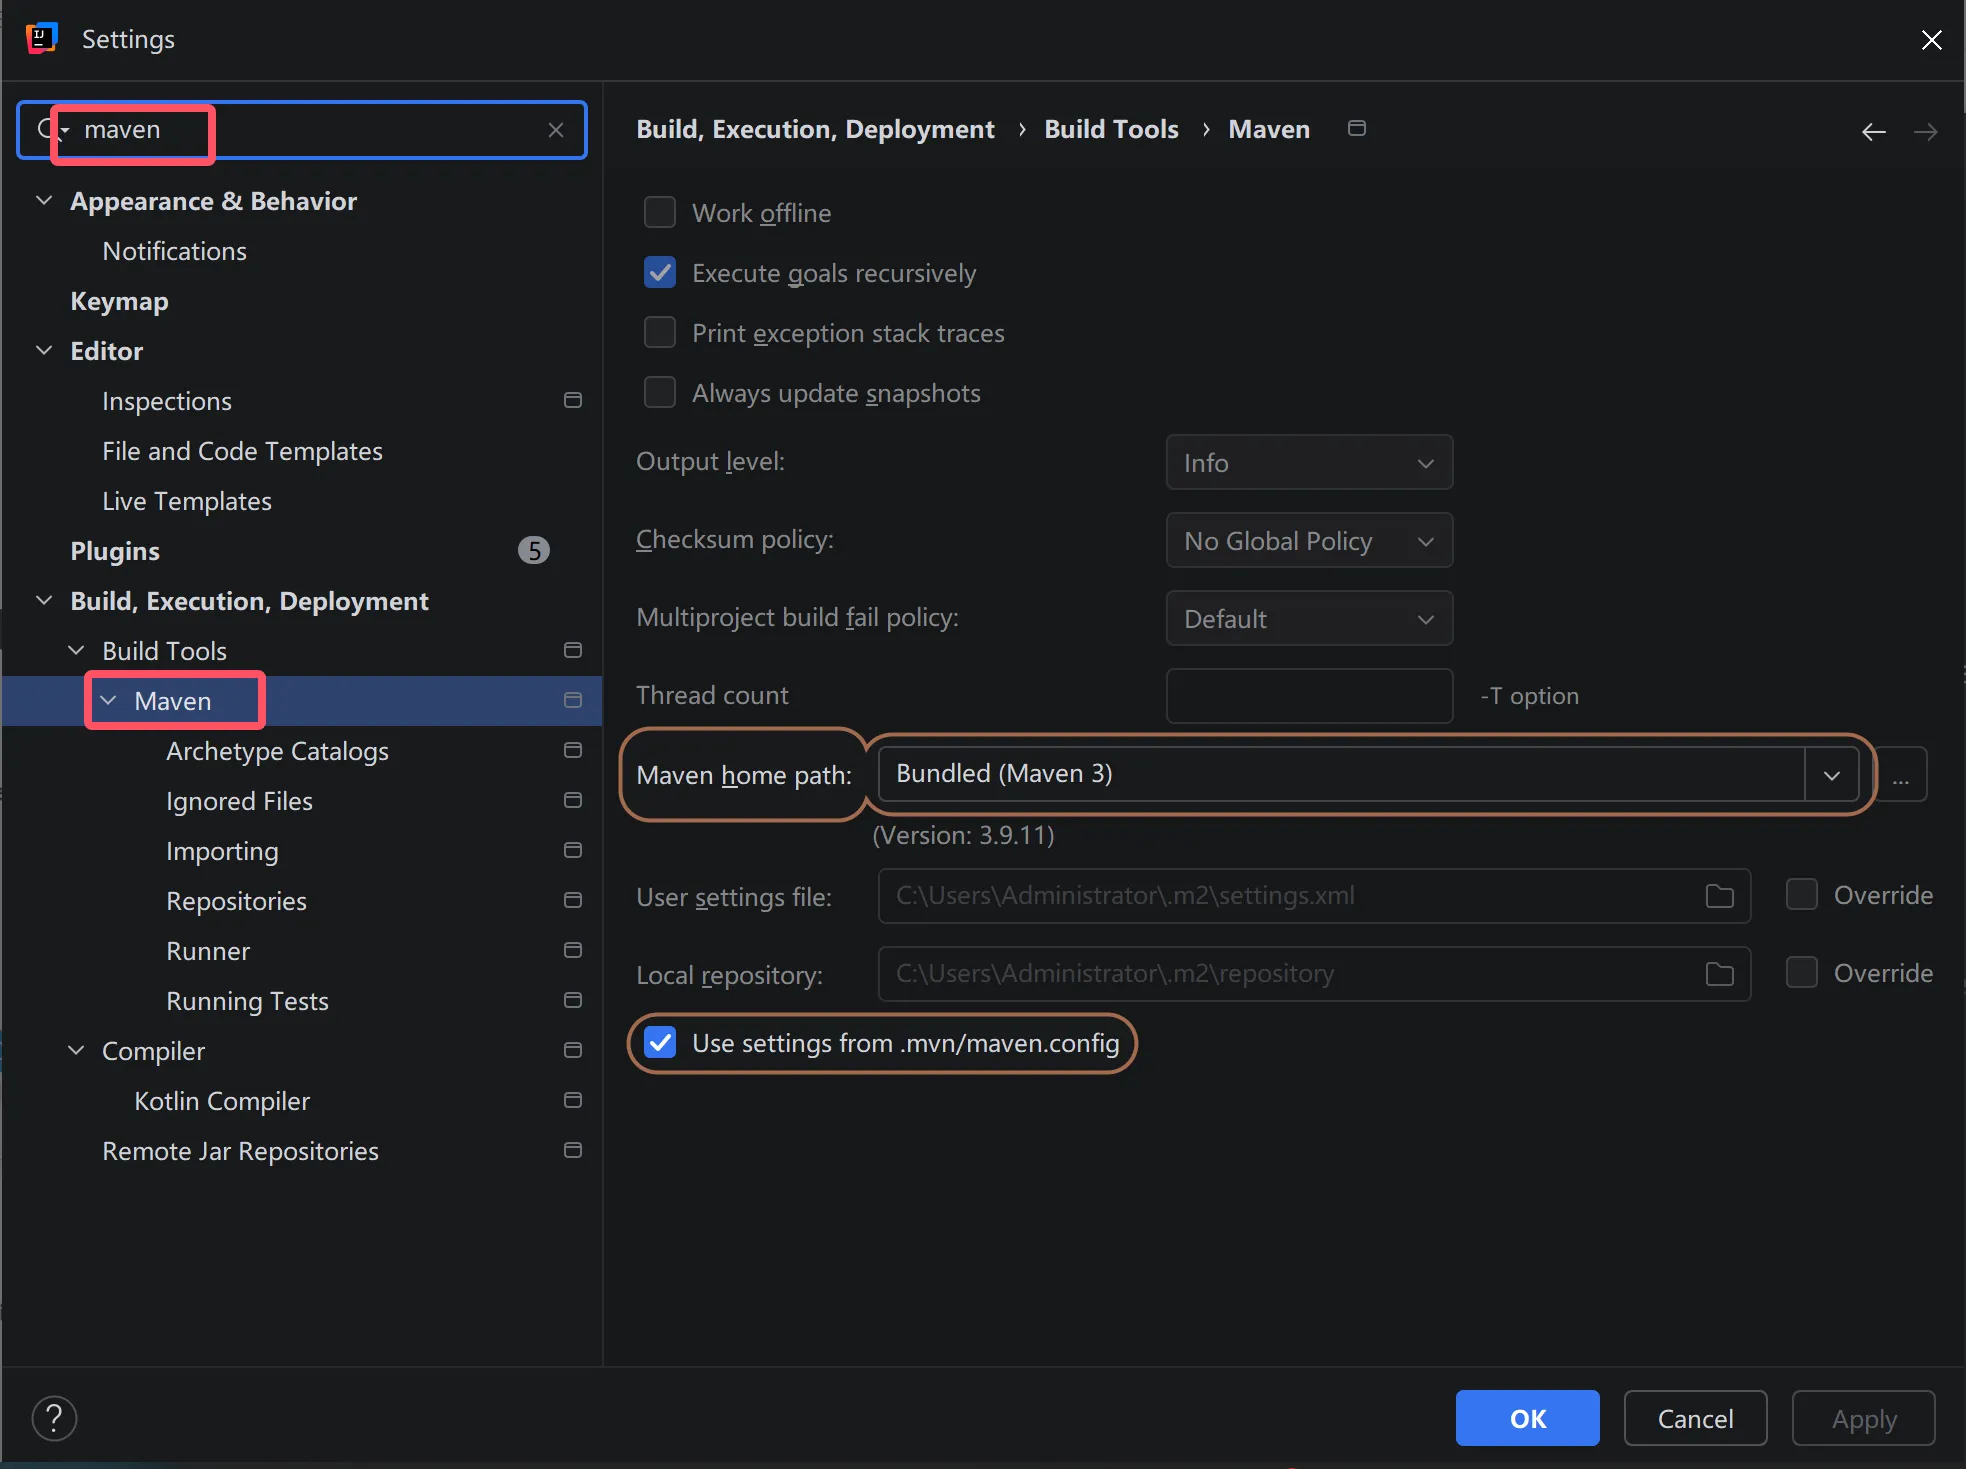Open the Keymap settings page
Viewport: 1966px width, 1469px height.
(x=119, y=301)
